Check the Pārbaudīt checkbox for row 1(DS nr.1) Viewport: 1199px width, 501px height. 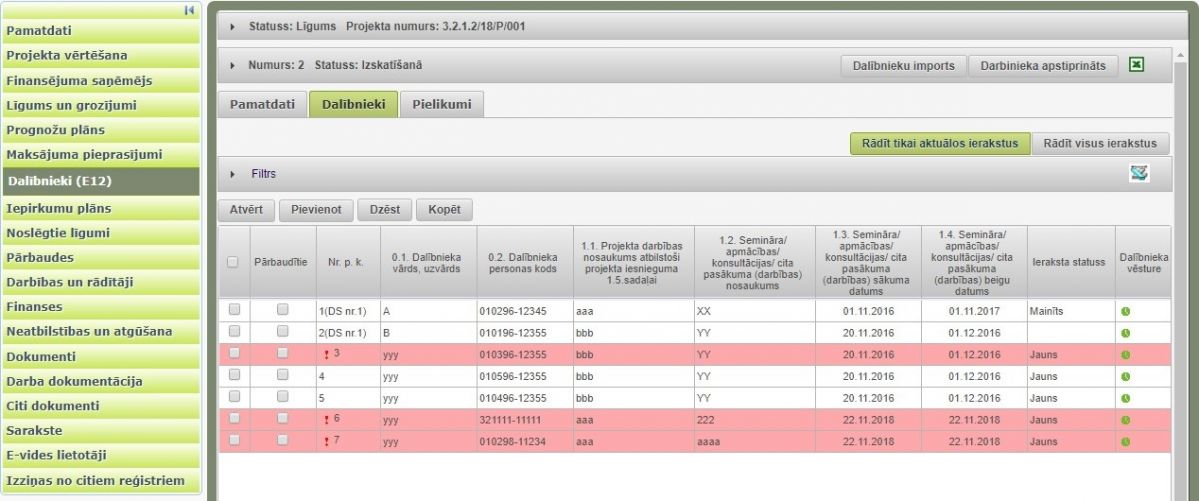pyautogui.click(x=283, y=311)
